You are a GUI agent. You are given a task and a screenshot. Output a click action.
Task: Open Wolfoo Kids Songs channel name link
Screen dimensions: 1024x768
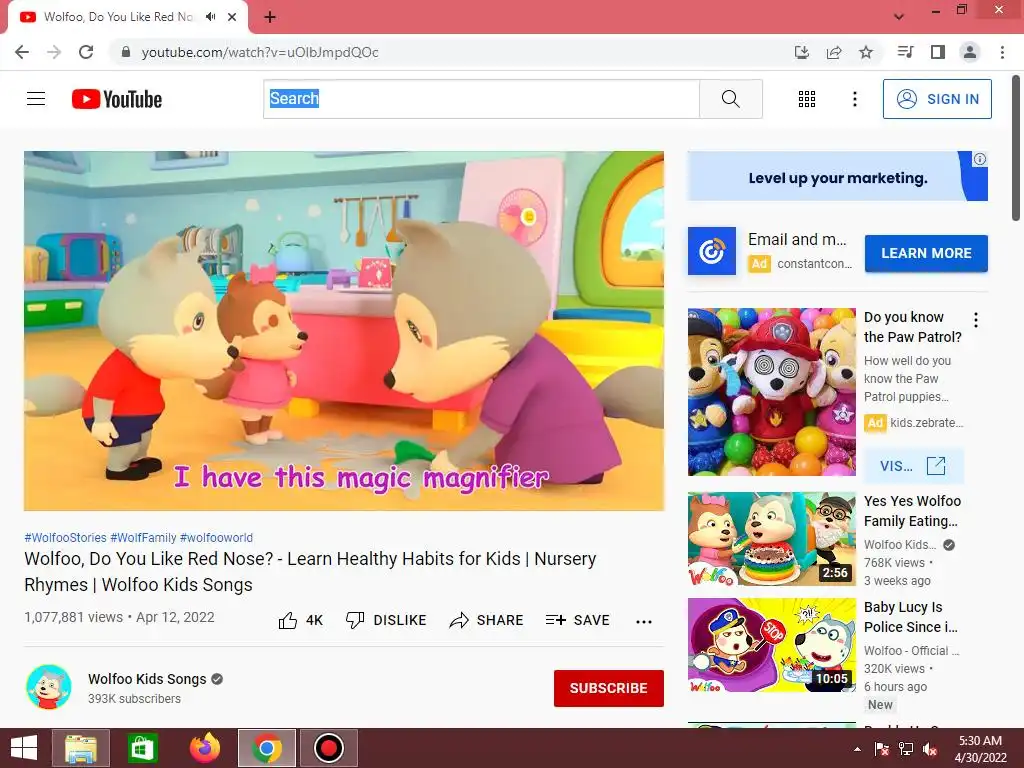147,679
